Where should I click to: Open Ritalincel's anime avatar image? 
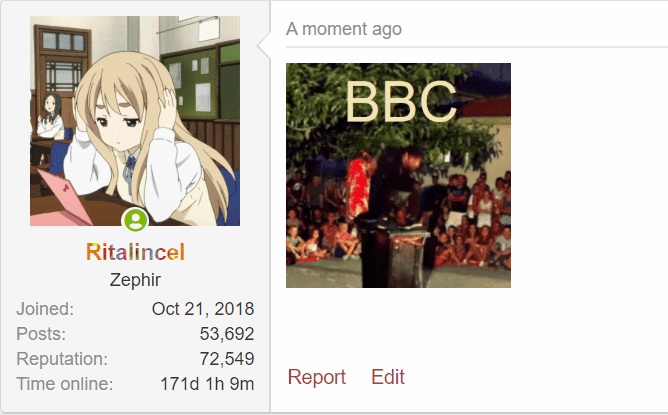click(135, 121)
